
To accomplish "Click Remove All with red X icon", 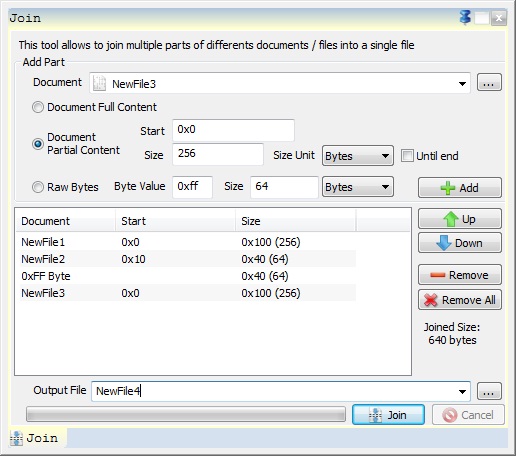I will coord(460,300).
